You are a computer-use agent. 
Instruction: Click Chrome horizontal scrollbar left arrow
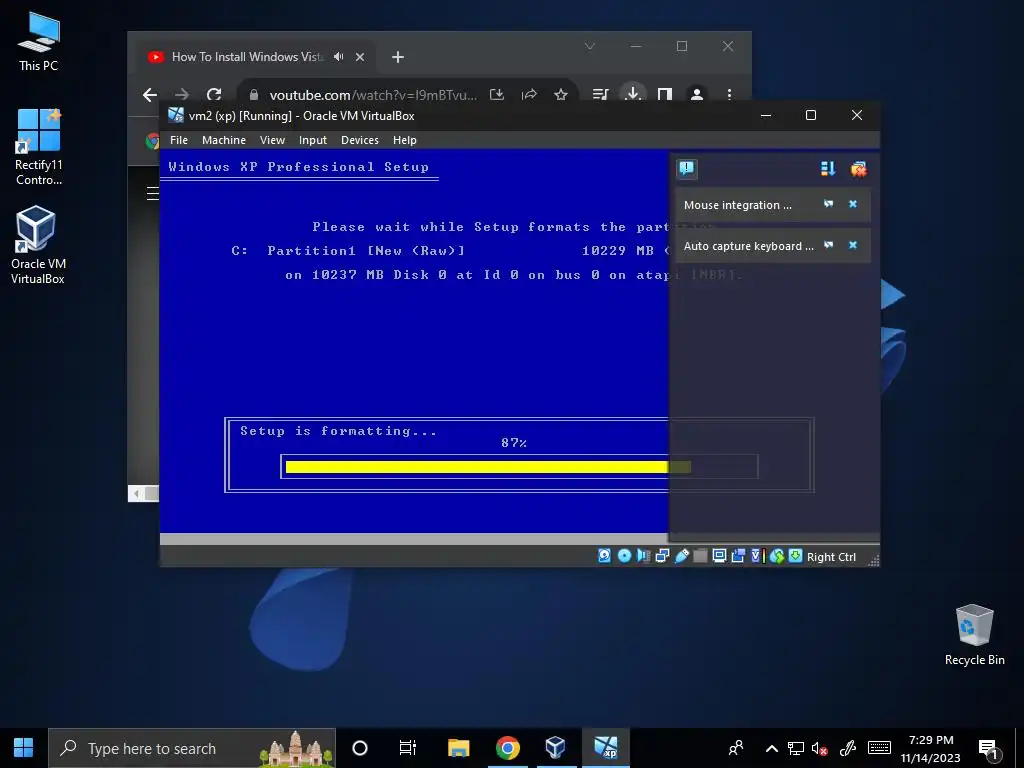[136, 494]
